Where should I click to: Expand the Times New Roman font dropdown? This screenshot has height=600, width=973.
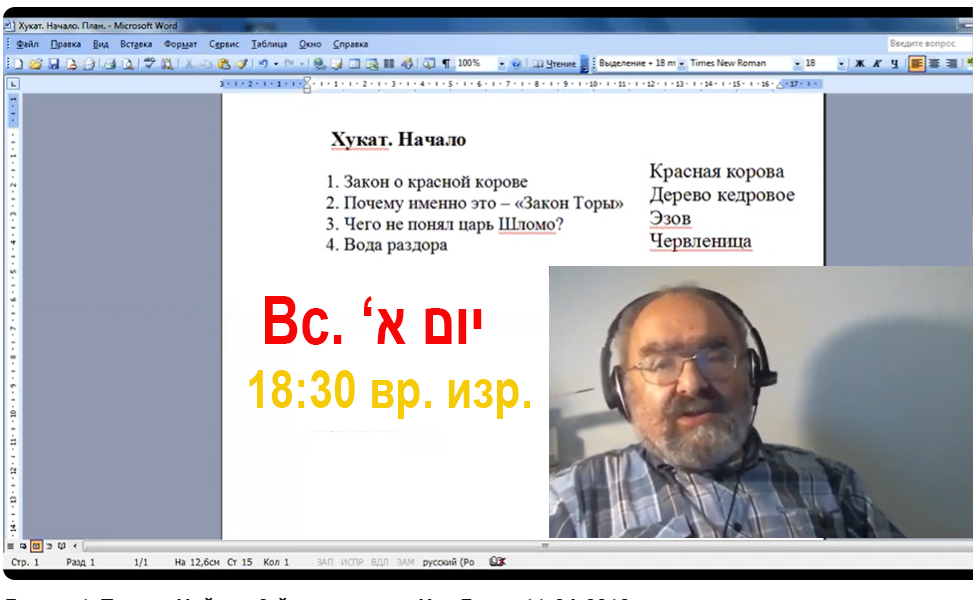pyautogui.click(x=797, y=63)
